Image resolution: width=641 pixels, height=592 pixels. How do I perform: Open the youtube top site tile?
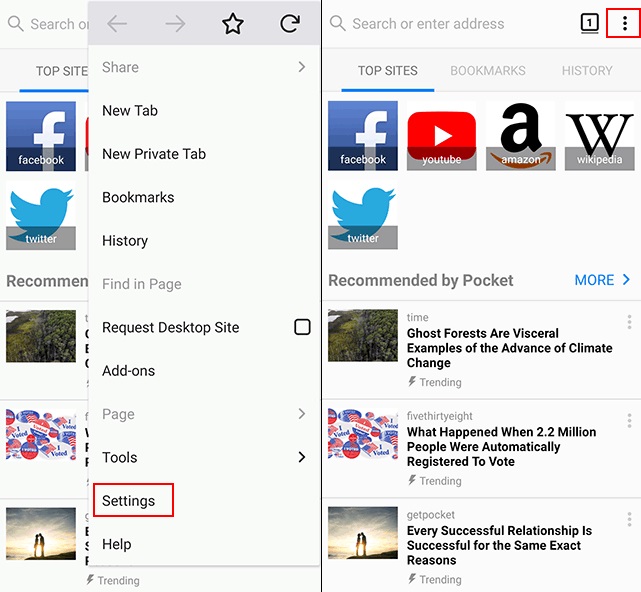point(442,135)
